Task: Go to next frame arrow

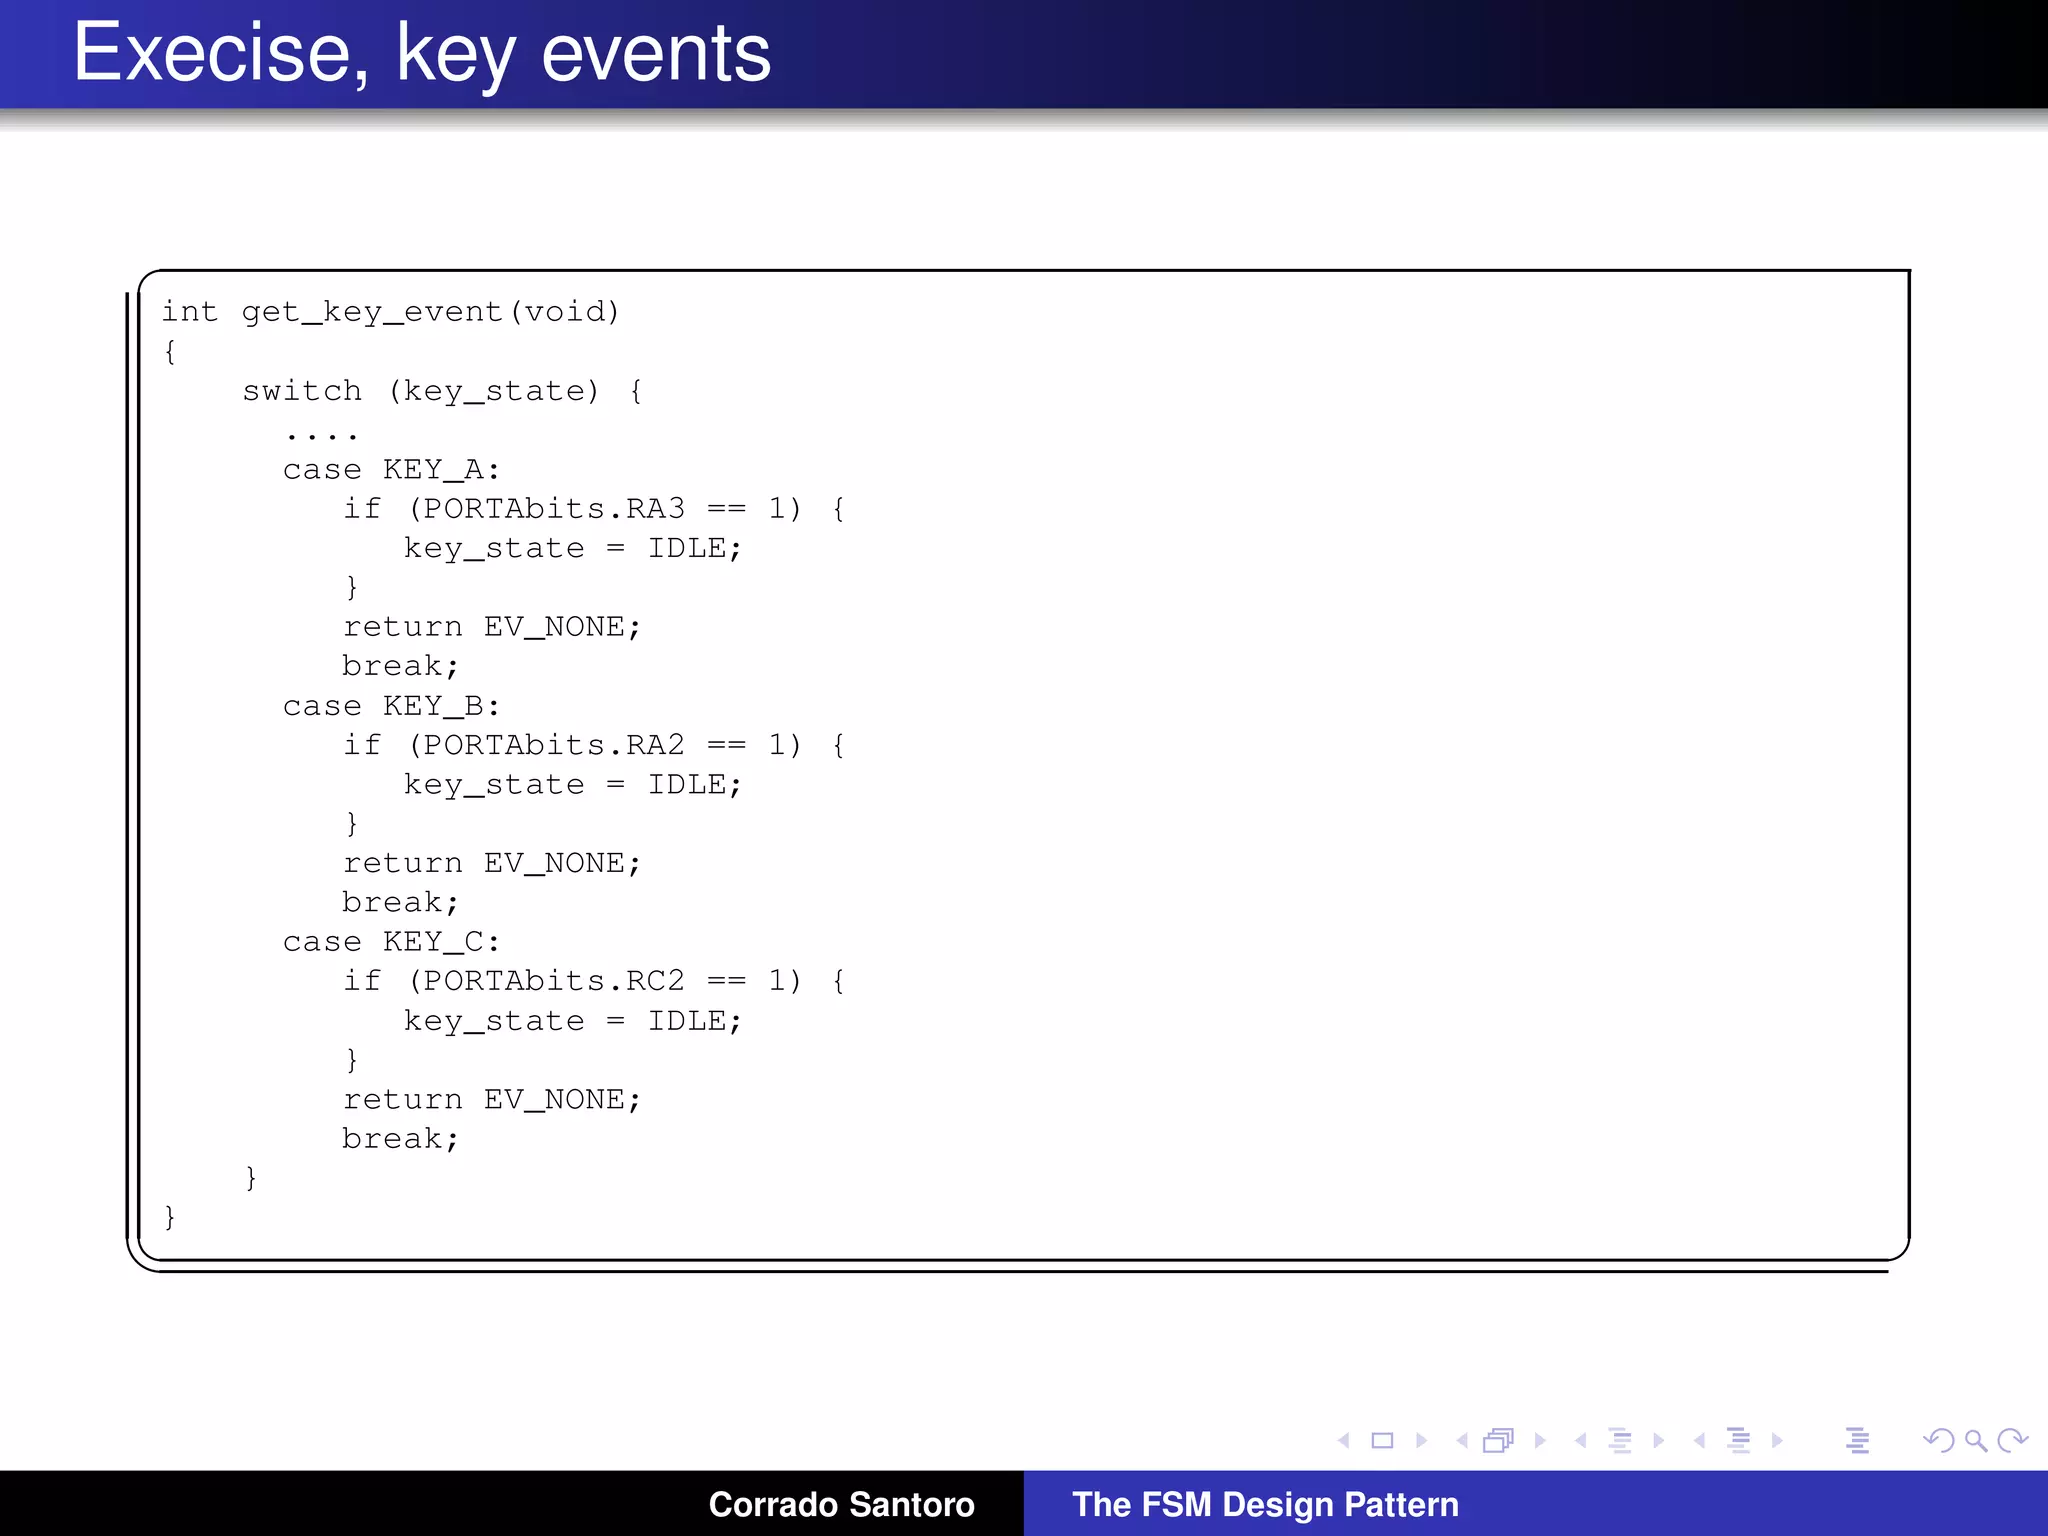Action: (1540, 1440)
